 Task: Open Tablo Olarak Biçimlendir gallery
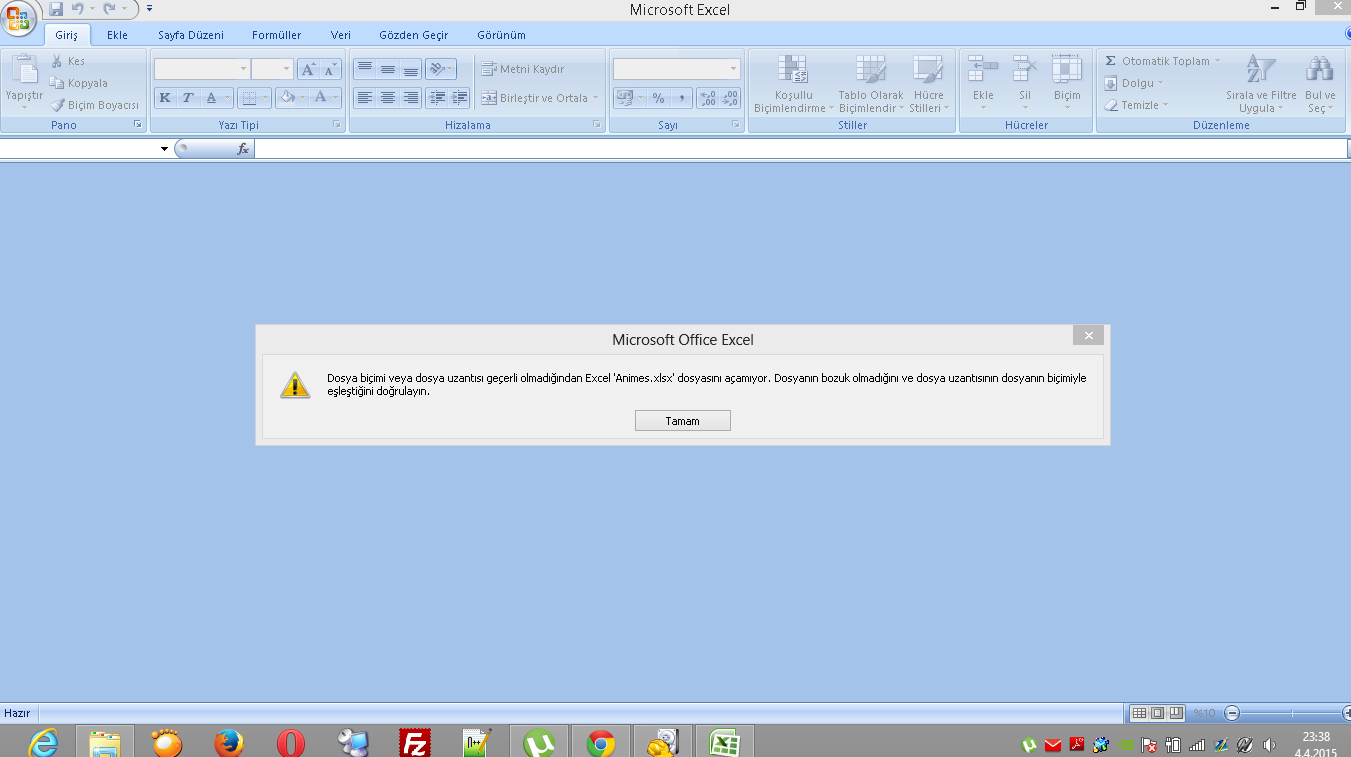pyautogui.click(x=871, y=84)
